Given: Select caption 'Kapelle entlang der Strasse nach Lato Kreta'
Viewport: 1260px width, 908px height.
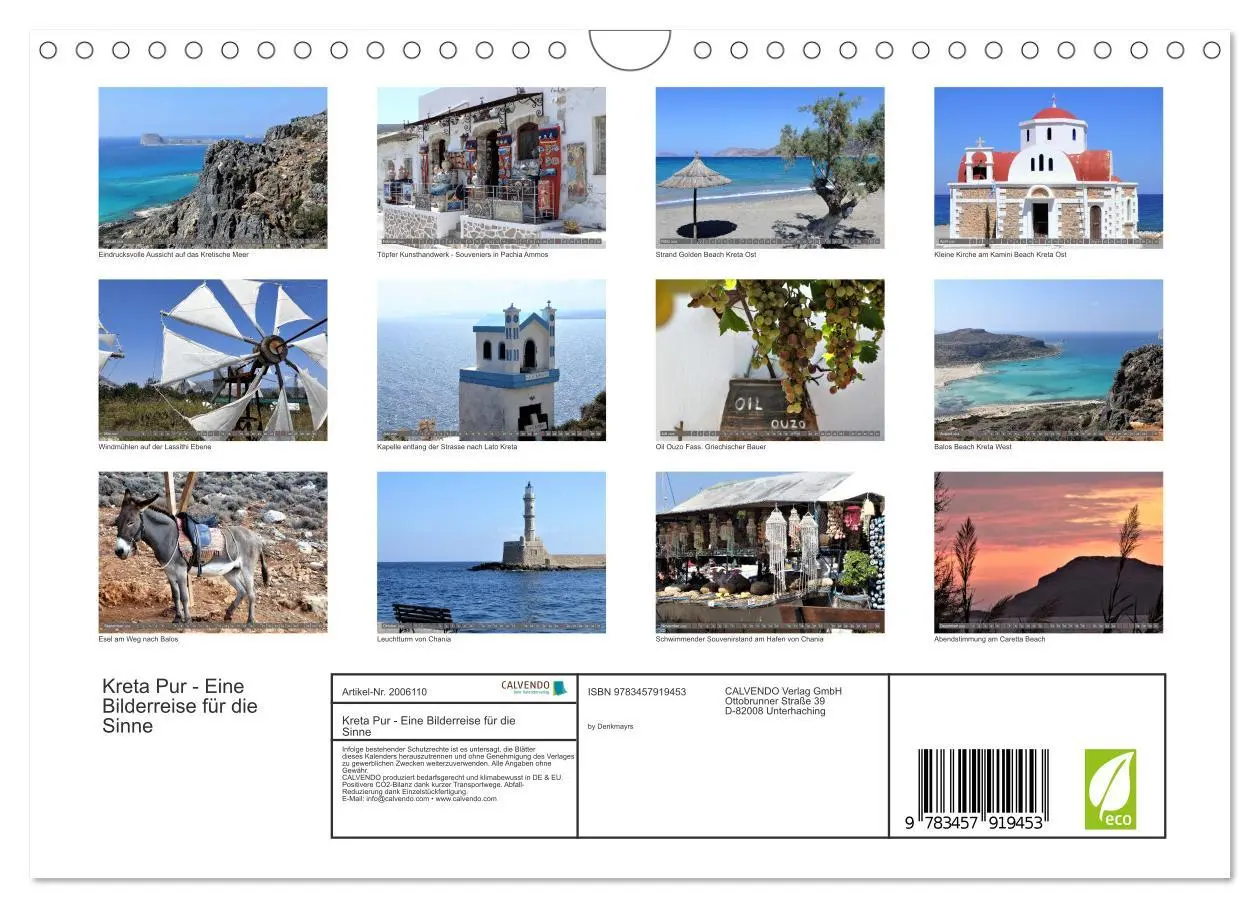Looking at the screenshot, I should click(x=447, y=447).
